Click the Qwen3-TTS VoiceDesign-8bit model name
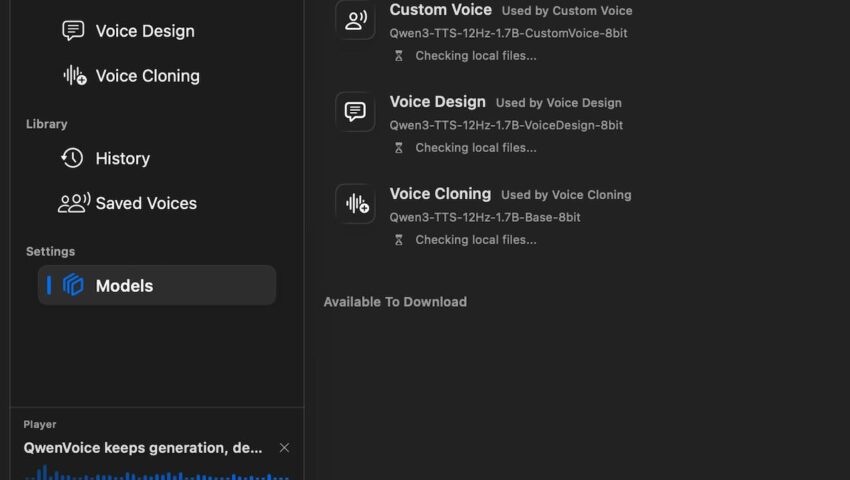This screenshot has height=480, width=850. click(506, 125)
